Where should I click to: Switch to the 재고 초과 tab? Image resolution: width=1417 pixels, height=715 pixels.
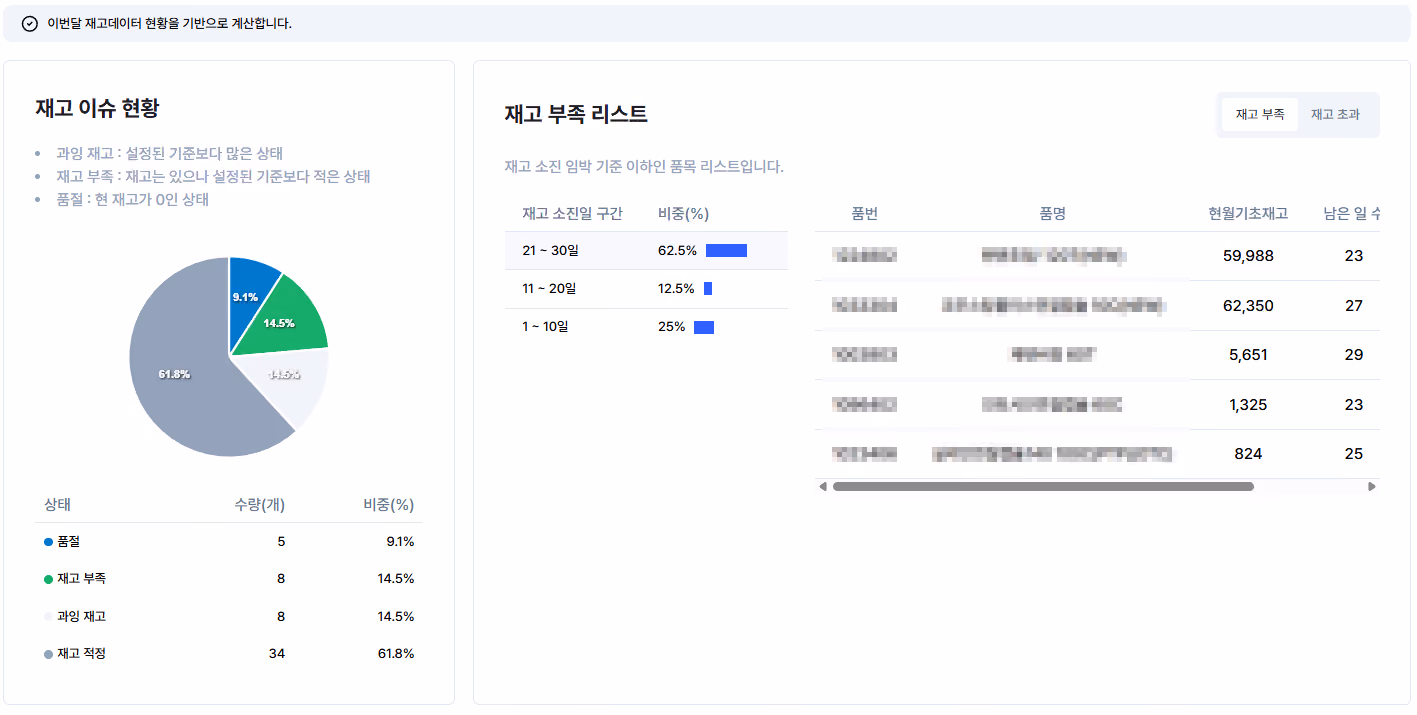(1335, 115)
